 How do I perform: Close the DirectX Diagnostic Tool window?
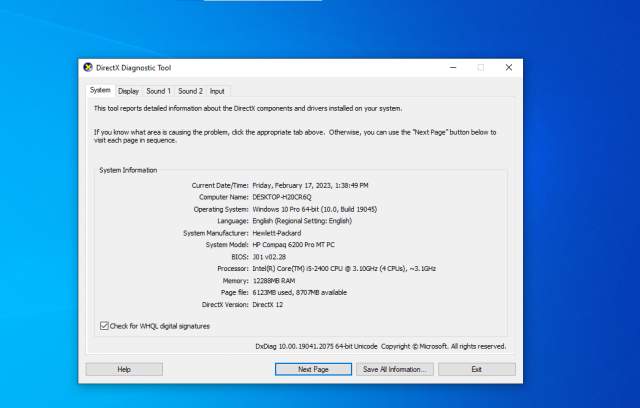tap(509, 68)
